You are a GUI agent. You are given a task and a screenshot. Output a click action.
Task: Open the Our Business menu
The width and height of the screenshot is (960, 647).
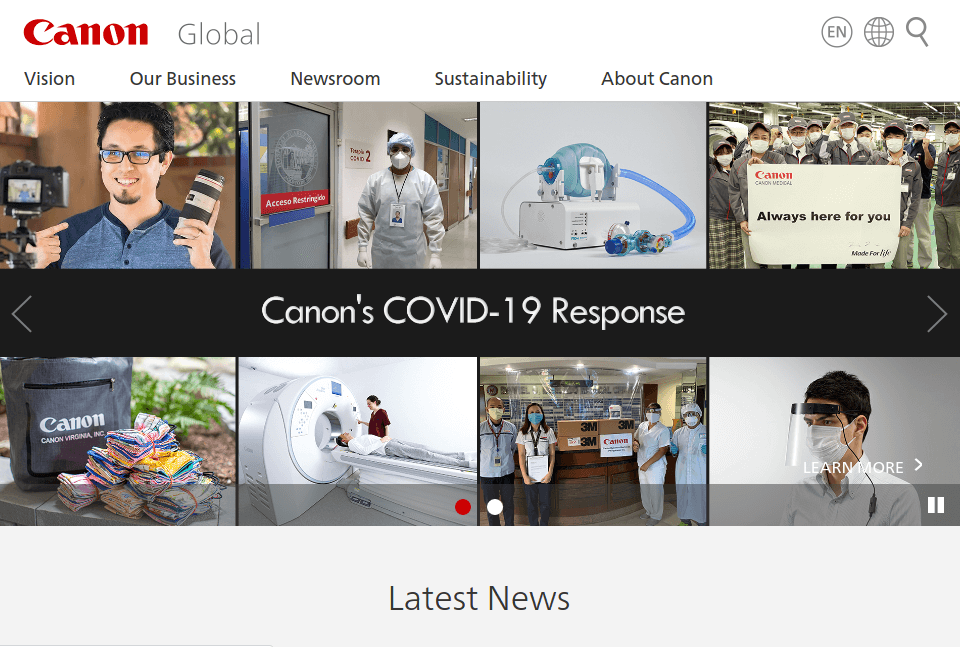coord(182,78)
